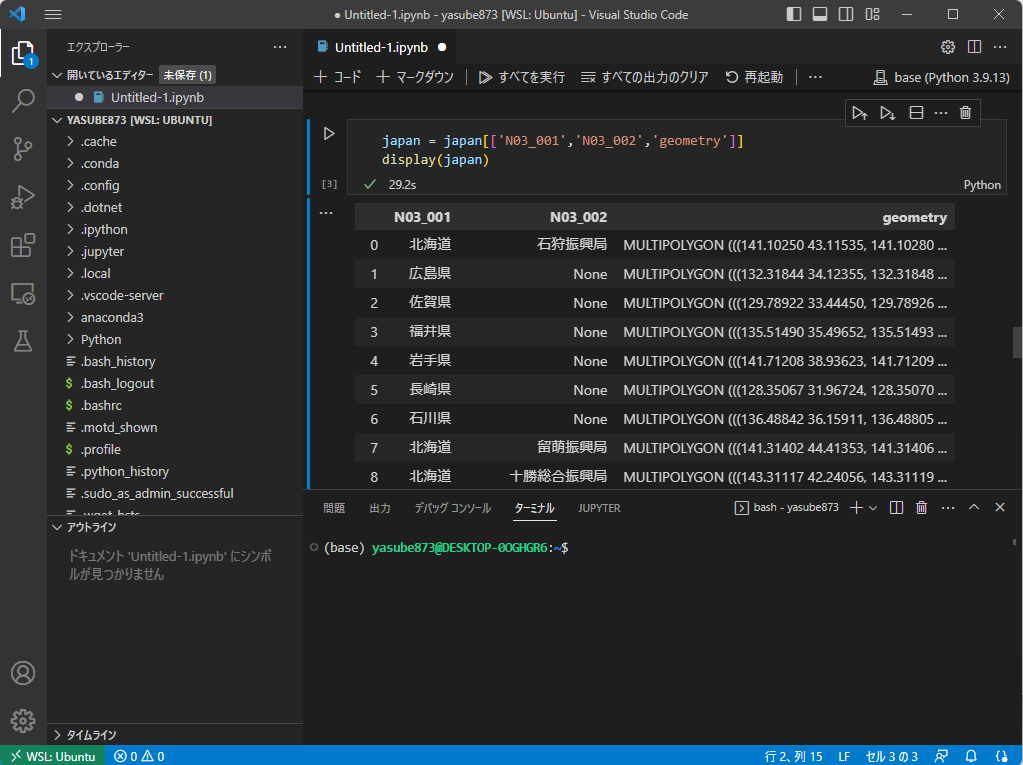Toggle secondary side bar layout icon
This screenshot has width=1023, height=765.
[x=846, y=14]
